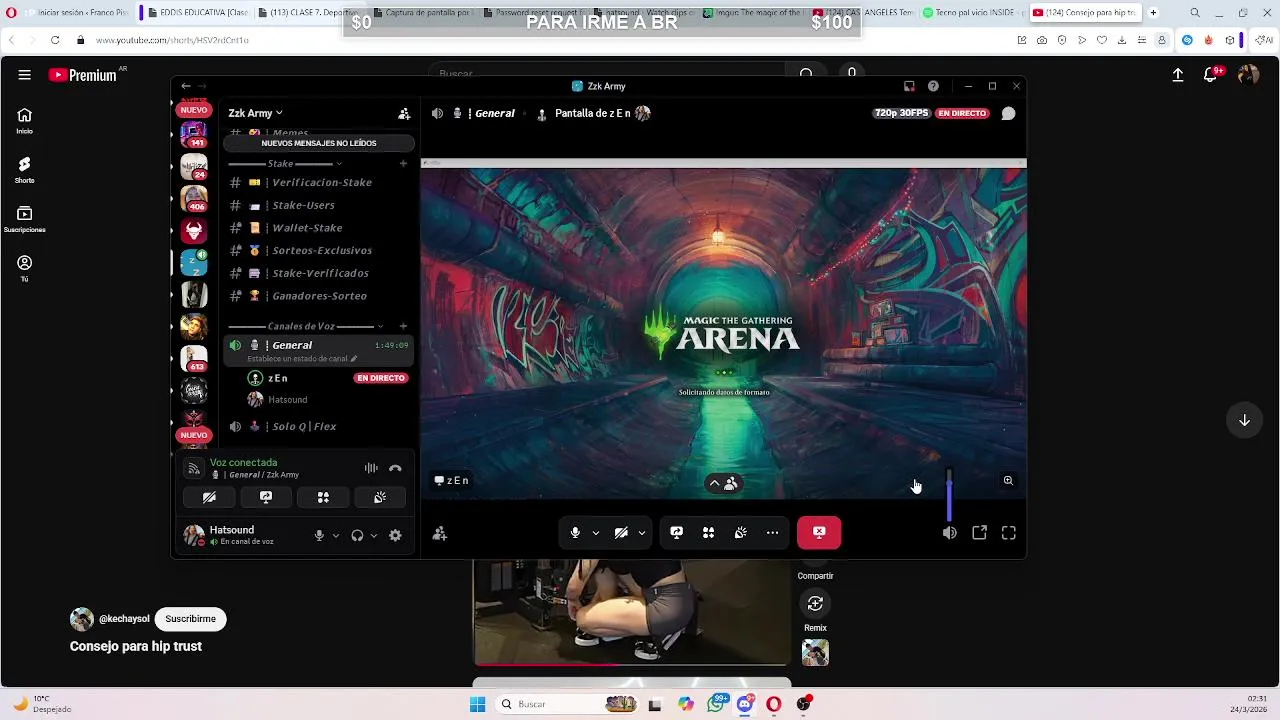
Task: Share screen button in voice connected panel
Action: pyautogui.click(x=266, y=497)
